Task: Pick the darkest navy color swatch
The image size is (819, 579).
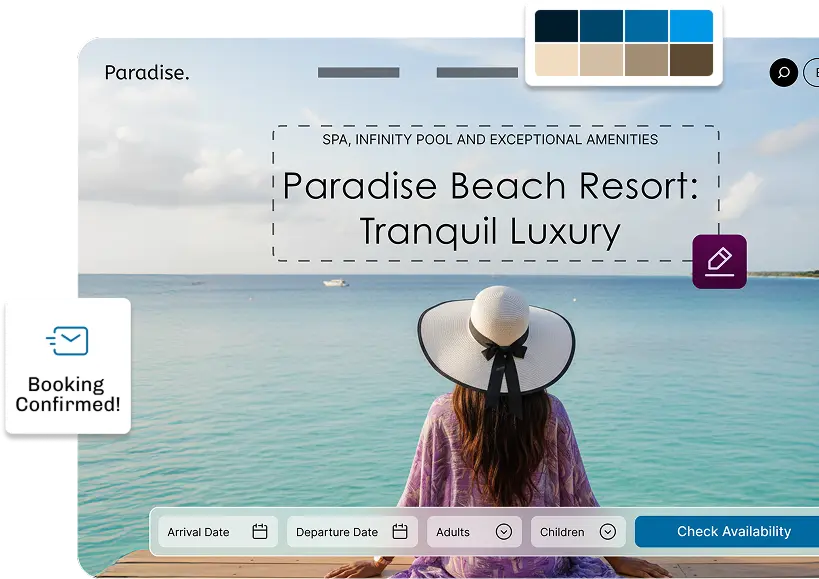Action: coord(556,26)
